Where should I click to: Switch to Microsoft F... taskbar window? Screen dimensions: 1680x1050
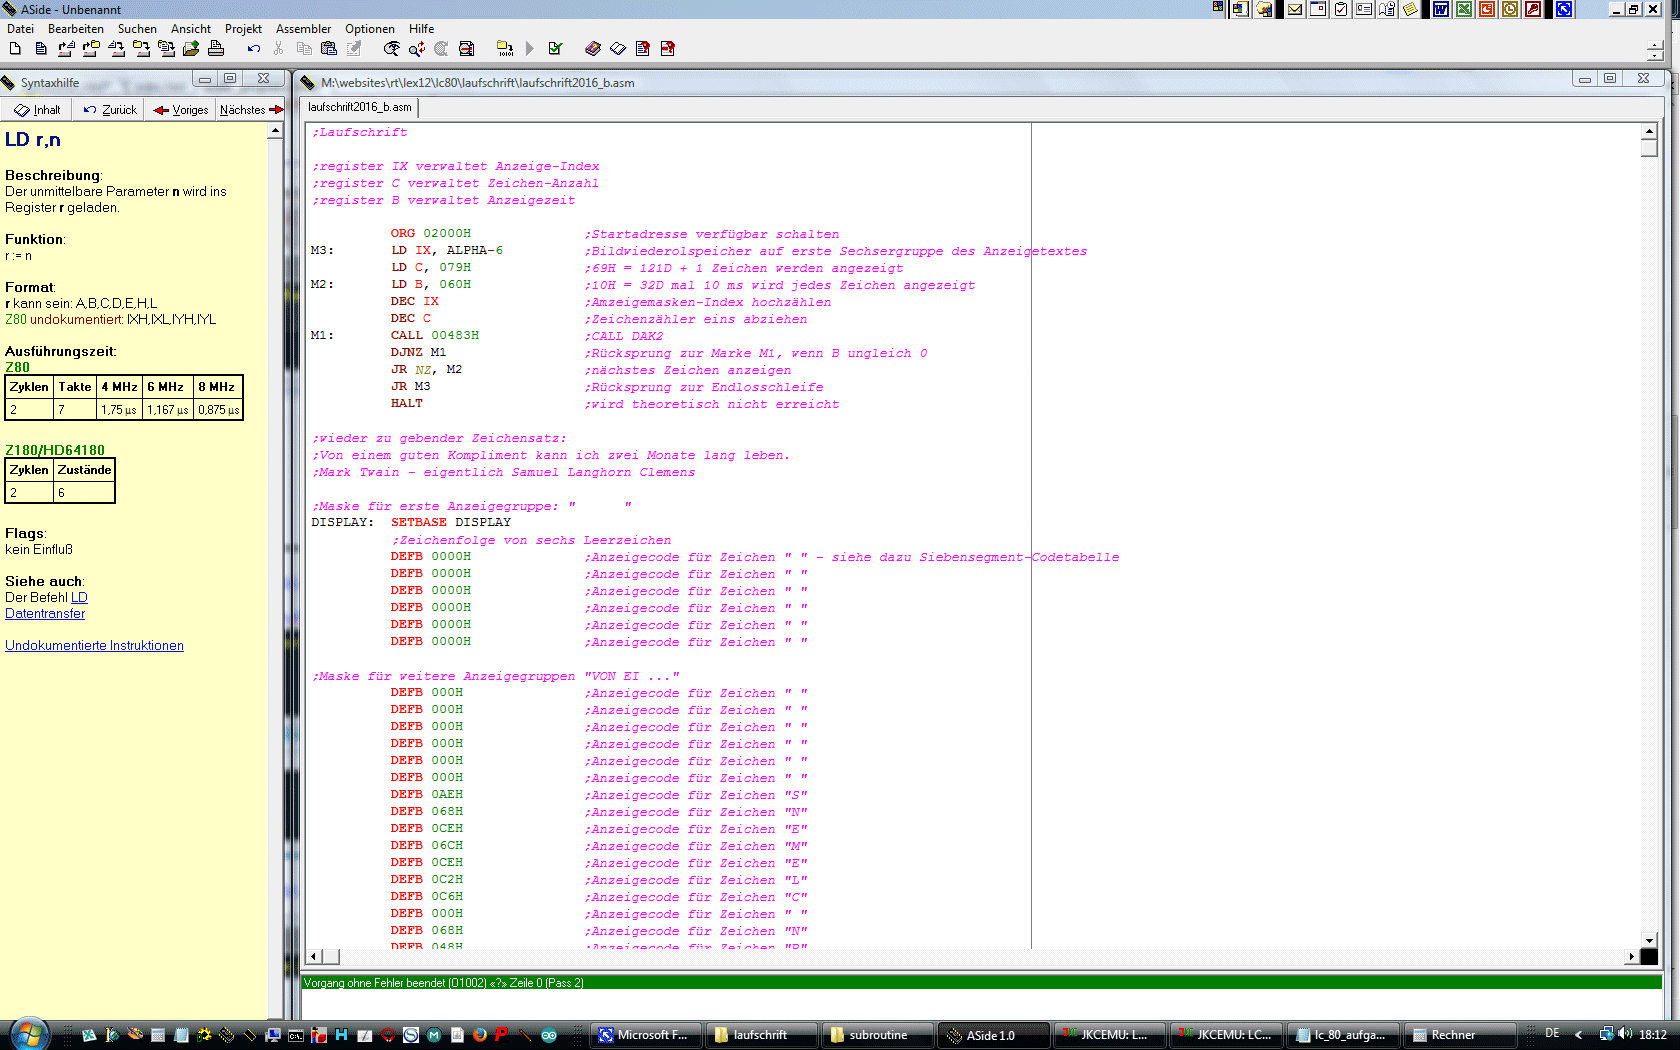pos(644,1035)
